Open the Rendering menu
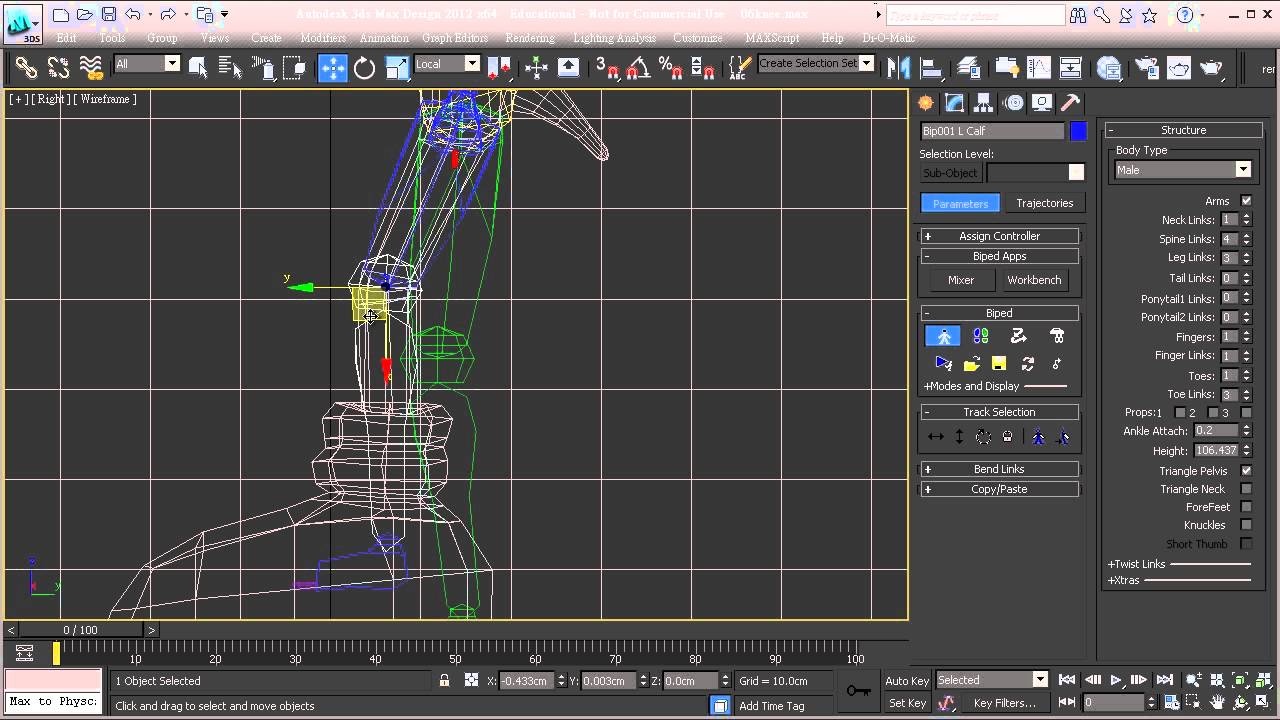 coord(530,38)
